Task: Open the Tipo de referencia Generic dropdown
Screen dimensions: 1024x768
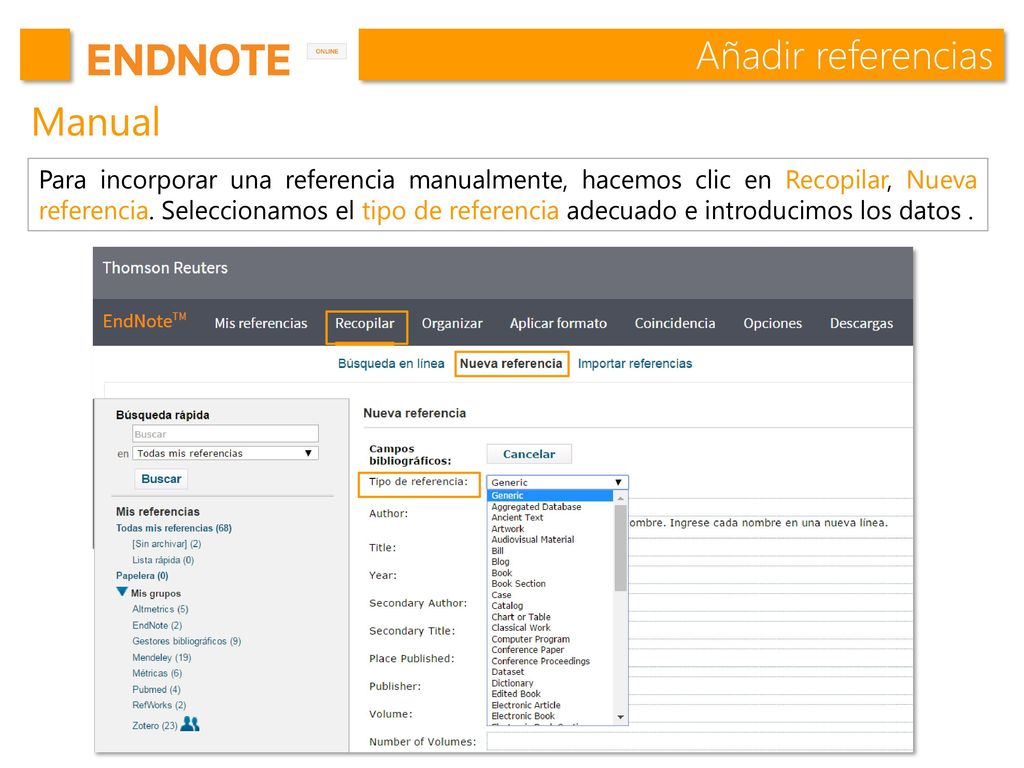Action: (558, 483)
